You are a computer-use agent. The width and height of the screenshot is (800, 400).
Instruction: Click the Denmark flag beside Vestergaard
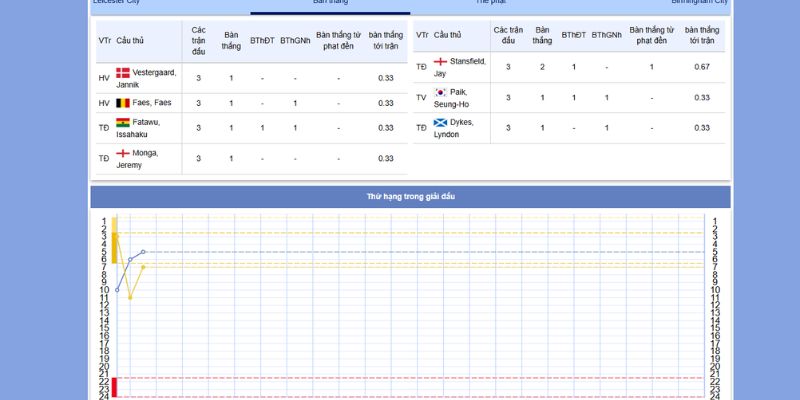pos(123,72)
